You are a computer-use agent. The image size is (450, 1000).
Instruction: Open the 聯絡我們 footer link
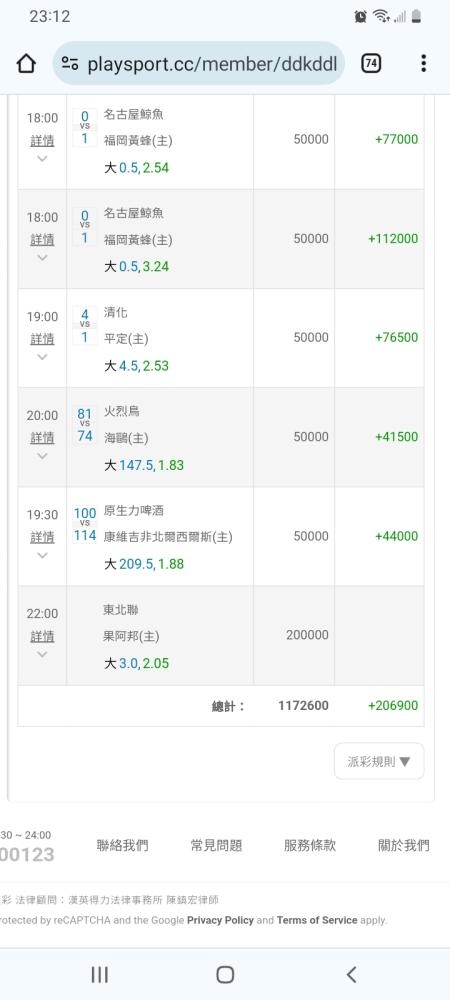pyautogui.click(x=122, y=846)
